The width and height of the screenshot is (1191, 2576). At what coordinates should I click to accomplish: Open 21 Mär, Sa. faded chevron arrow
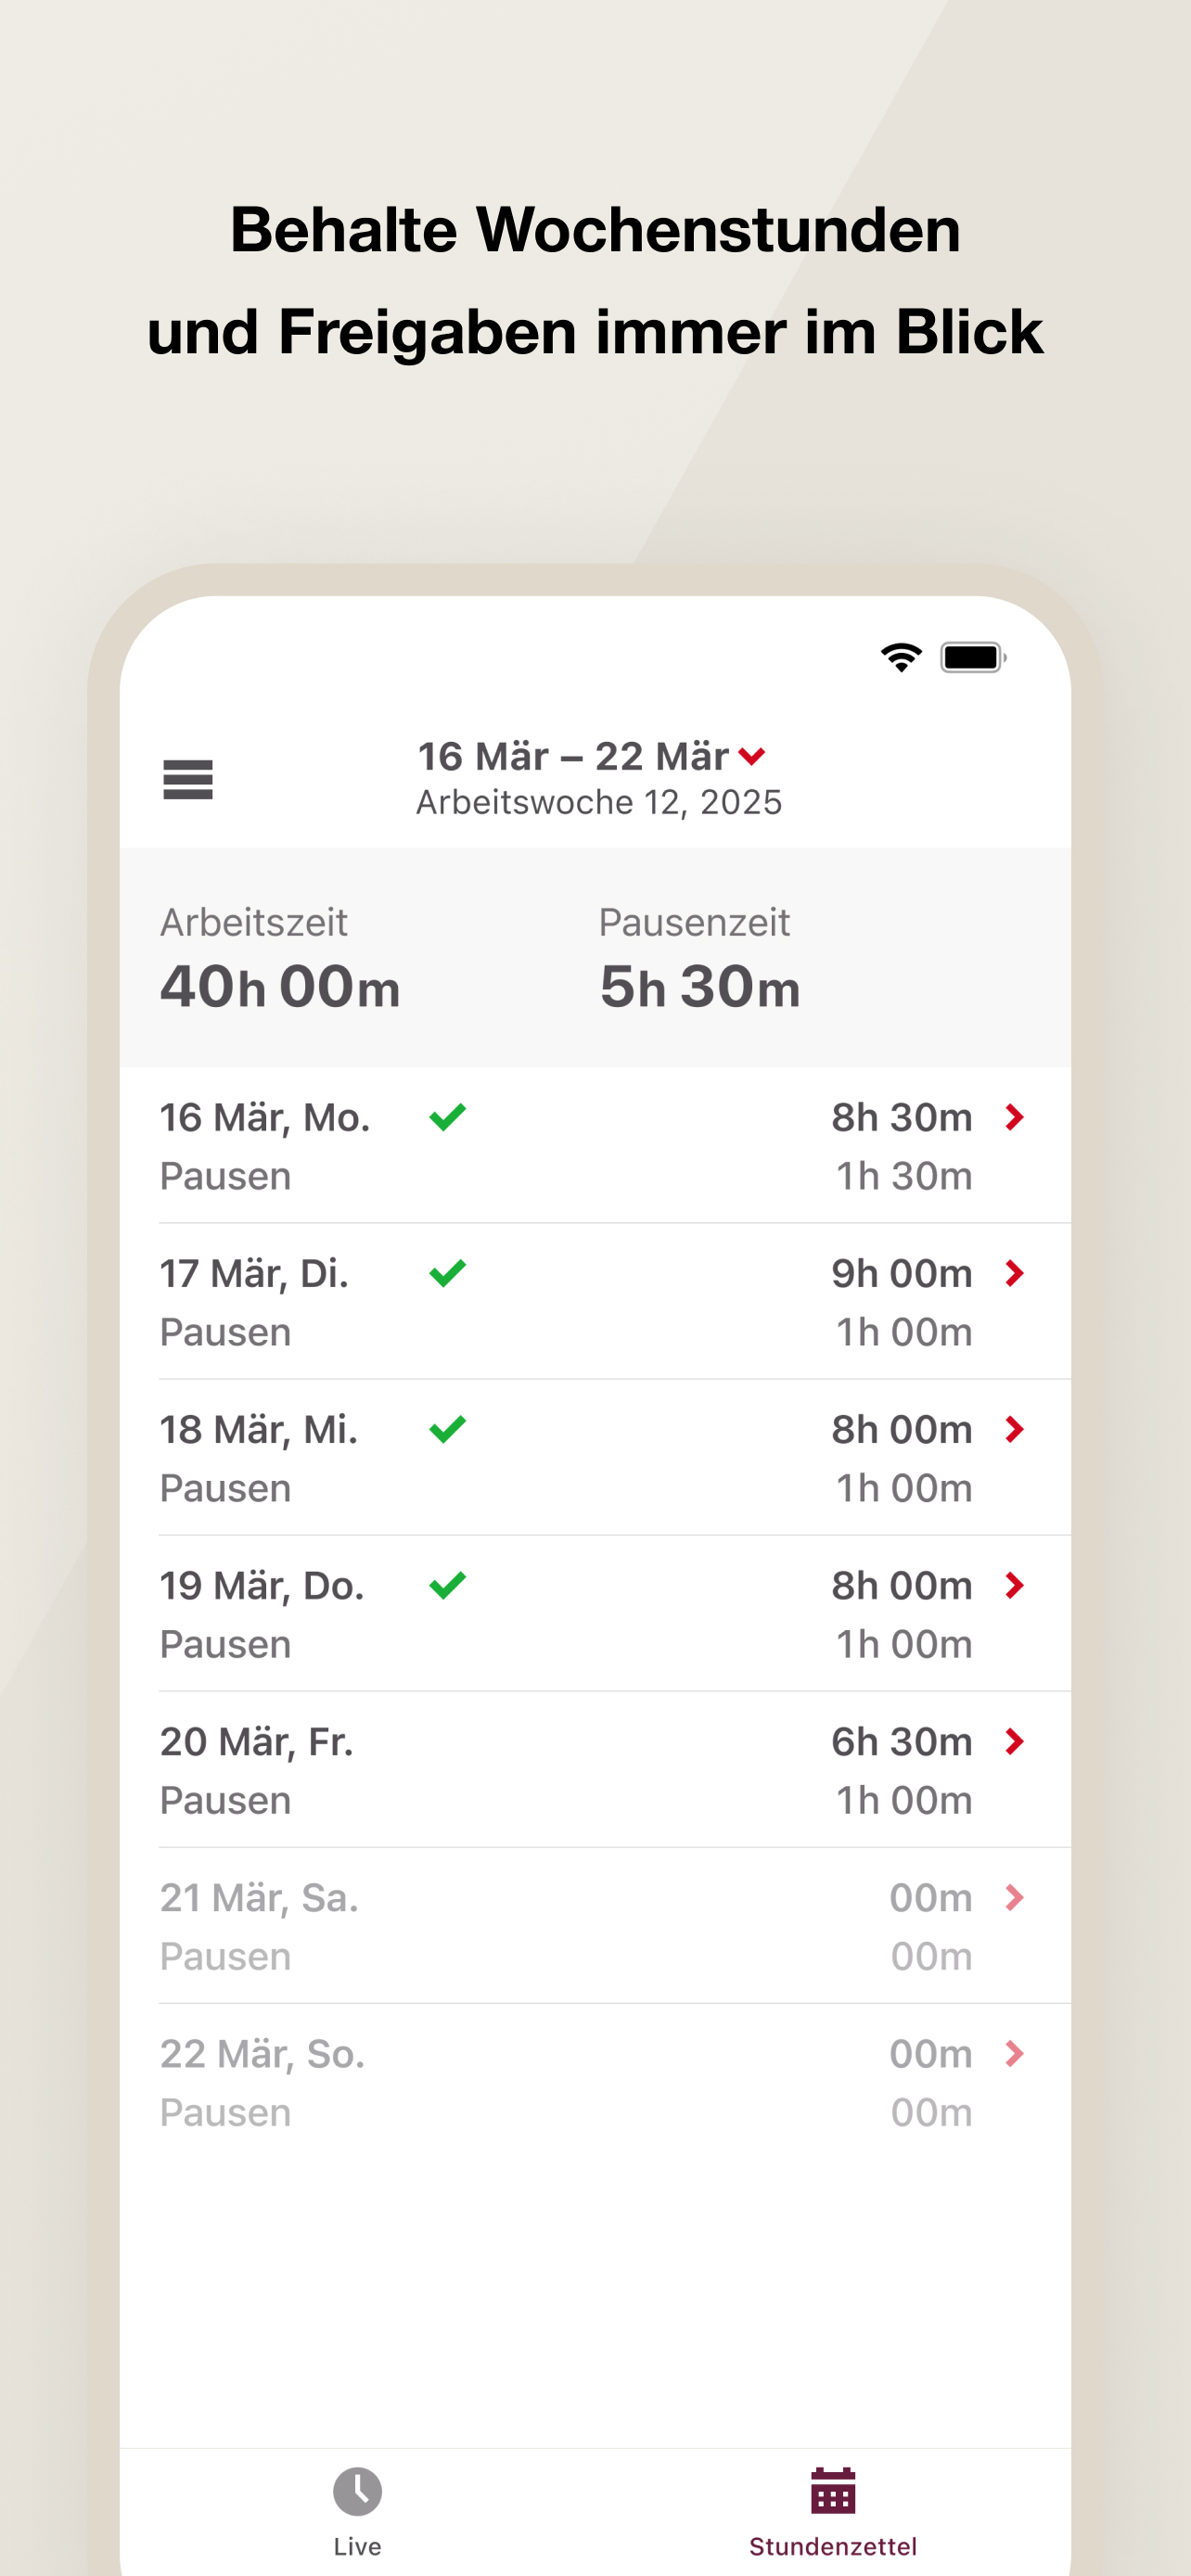pos(1014,1897)
